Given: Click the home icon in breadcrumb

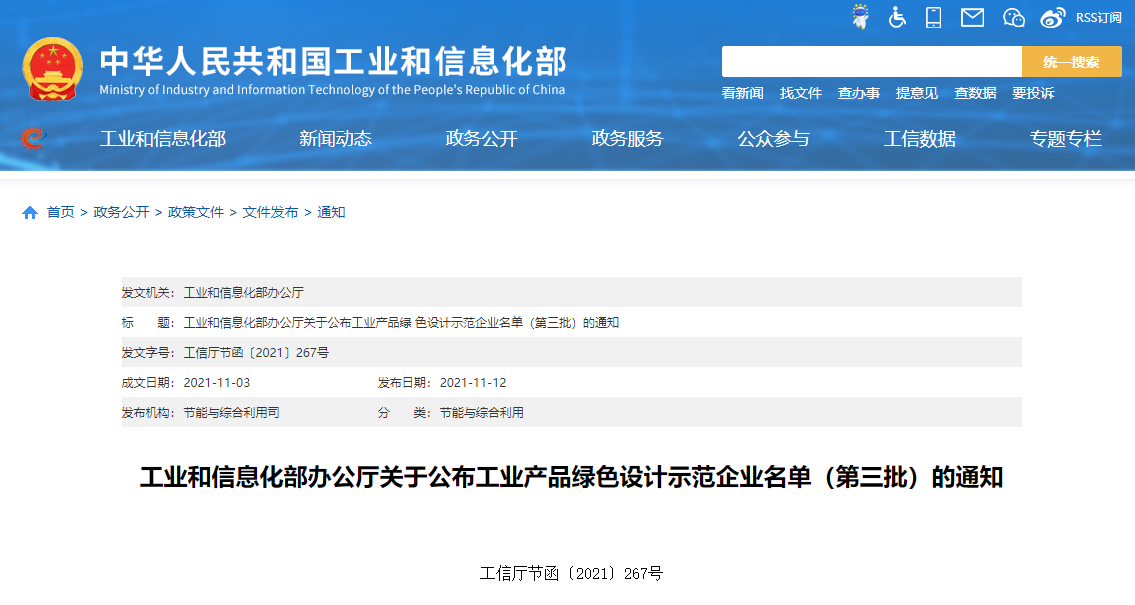Looking at the screenshot, I should [x=30, y=213].
